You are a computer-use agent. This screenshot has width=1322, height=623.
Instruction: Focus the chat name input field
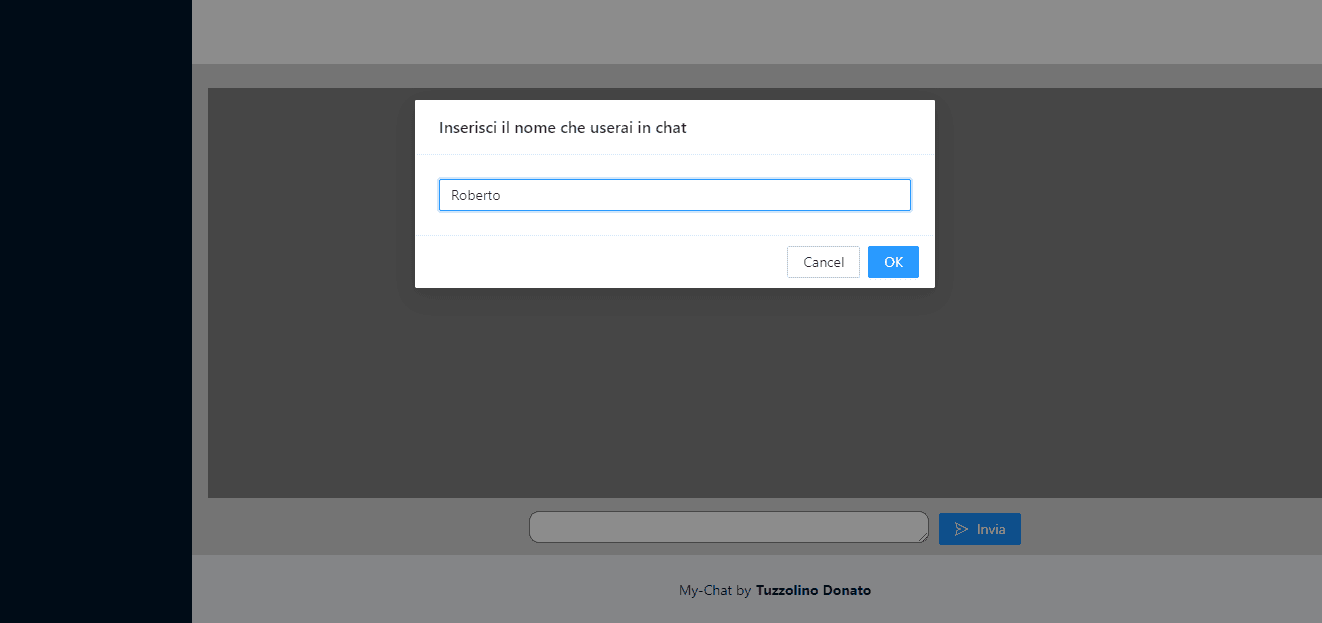click(674, 195)
